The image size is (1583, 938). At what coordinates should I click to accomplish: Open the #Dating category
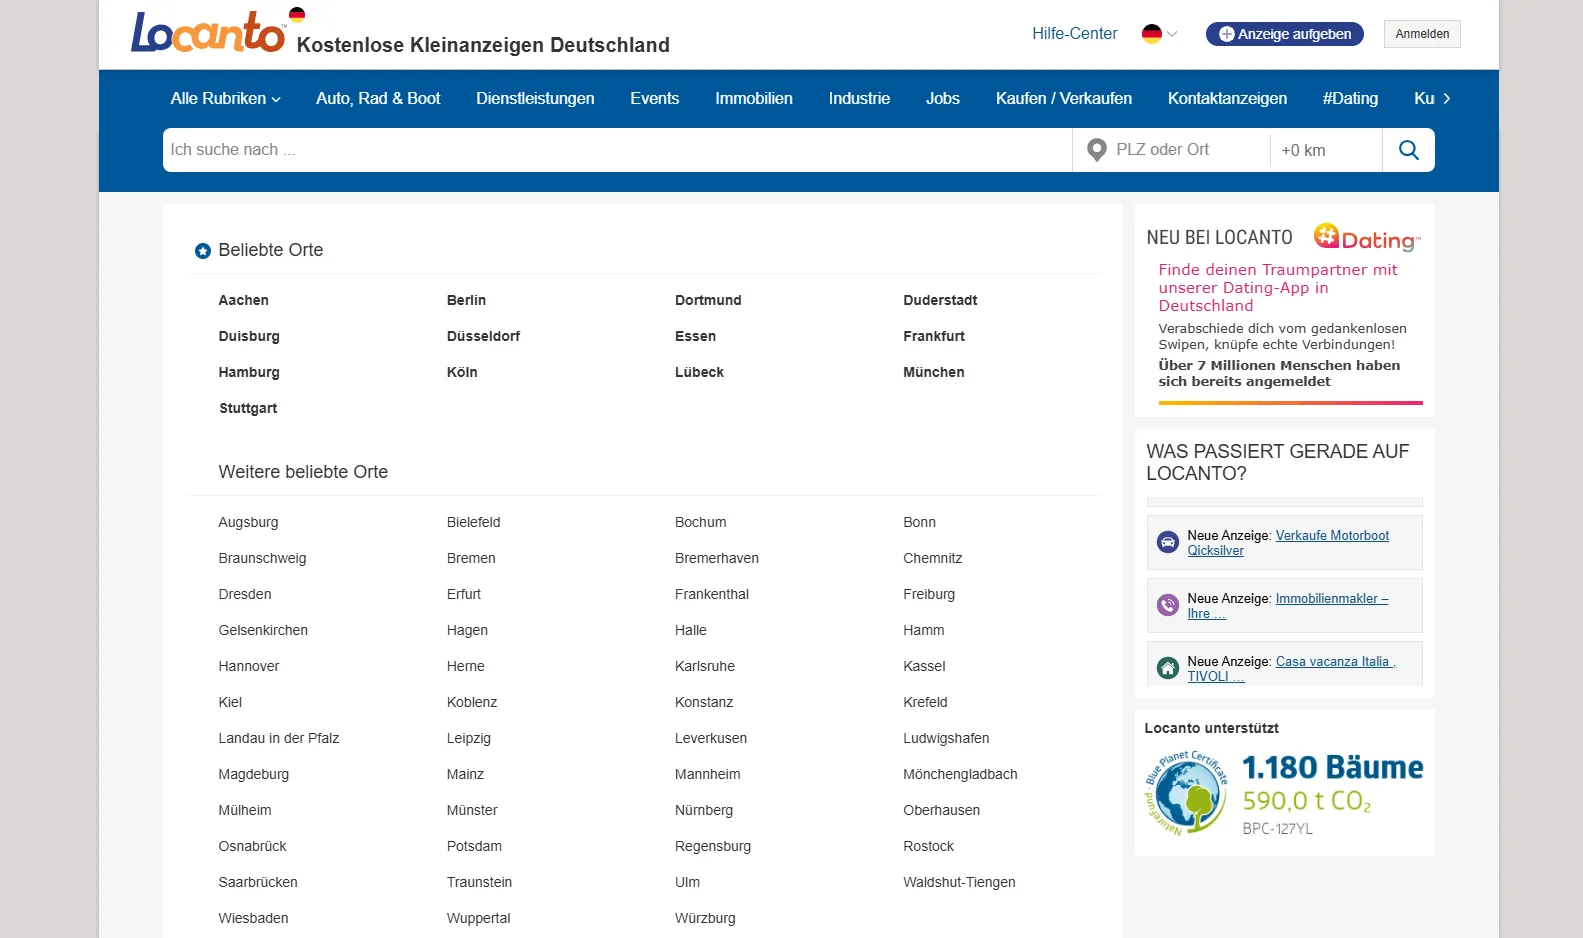(x=1350, y=98)
